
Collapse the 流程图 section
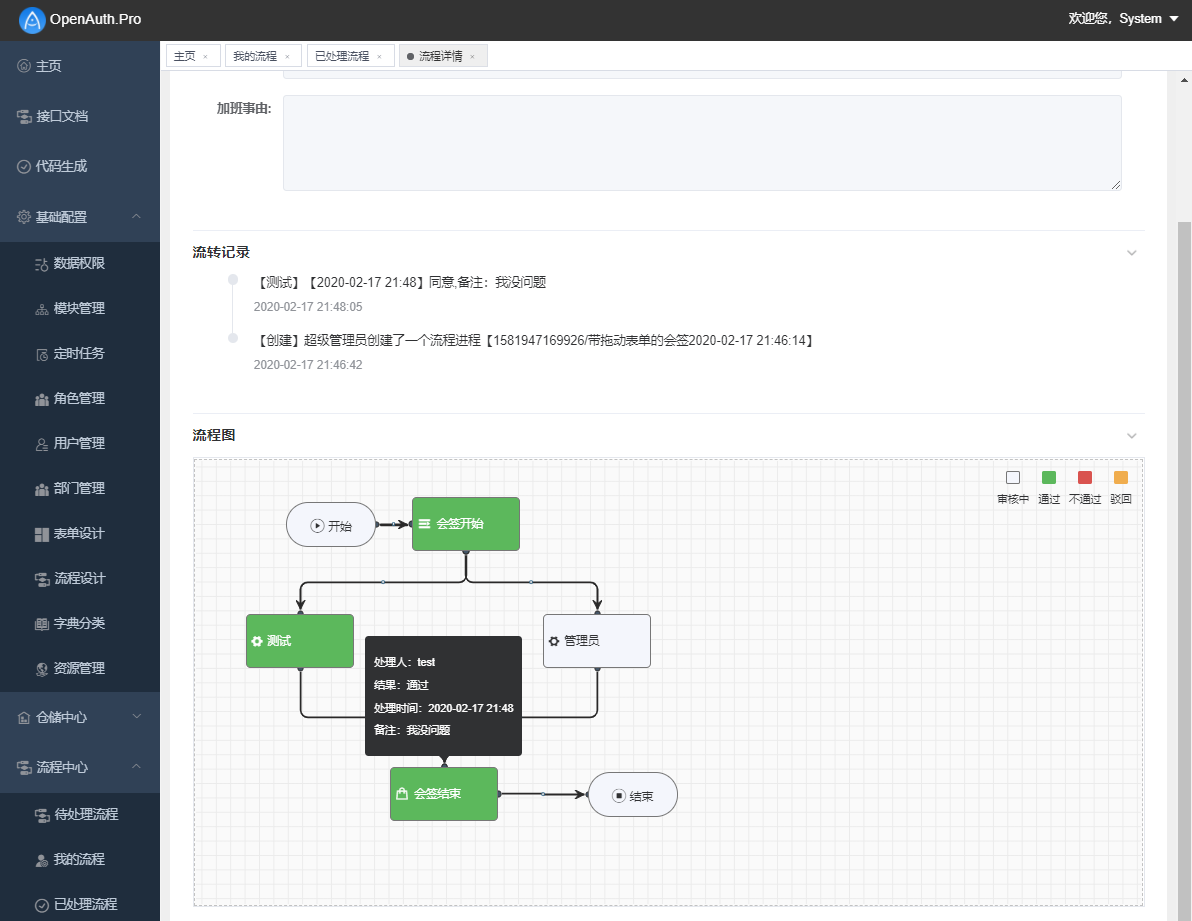pyautogui.click(x=1131, y=436)
